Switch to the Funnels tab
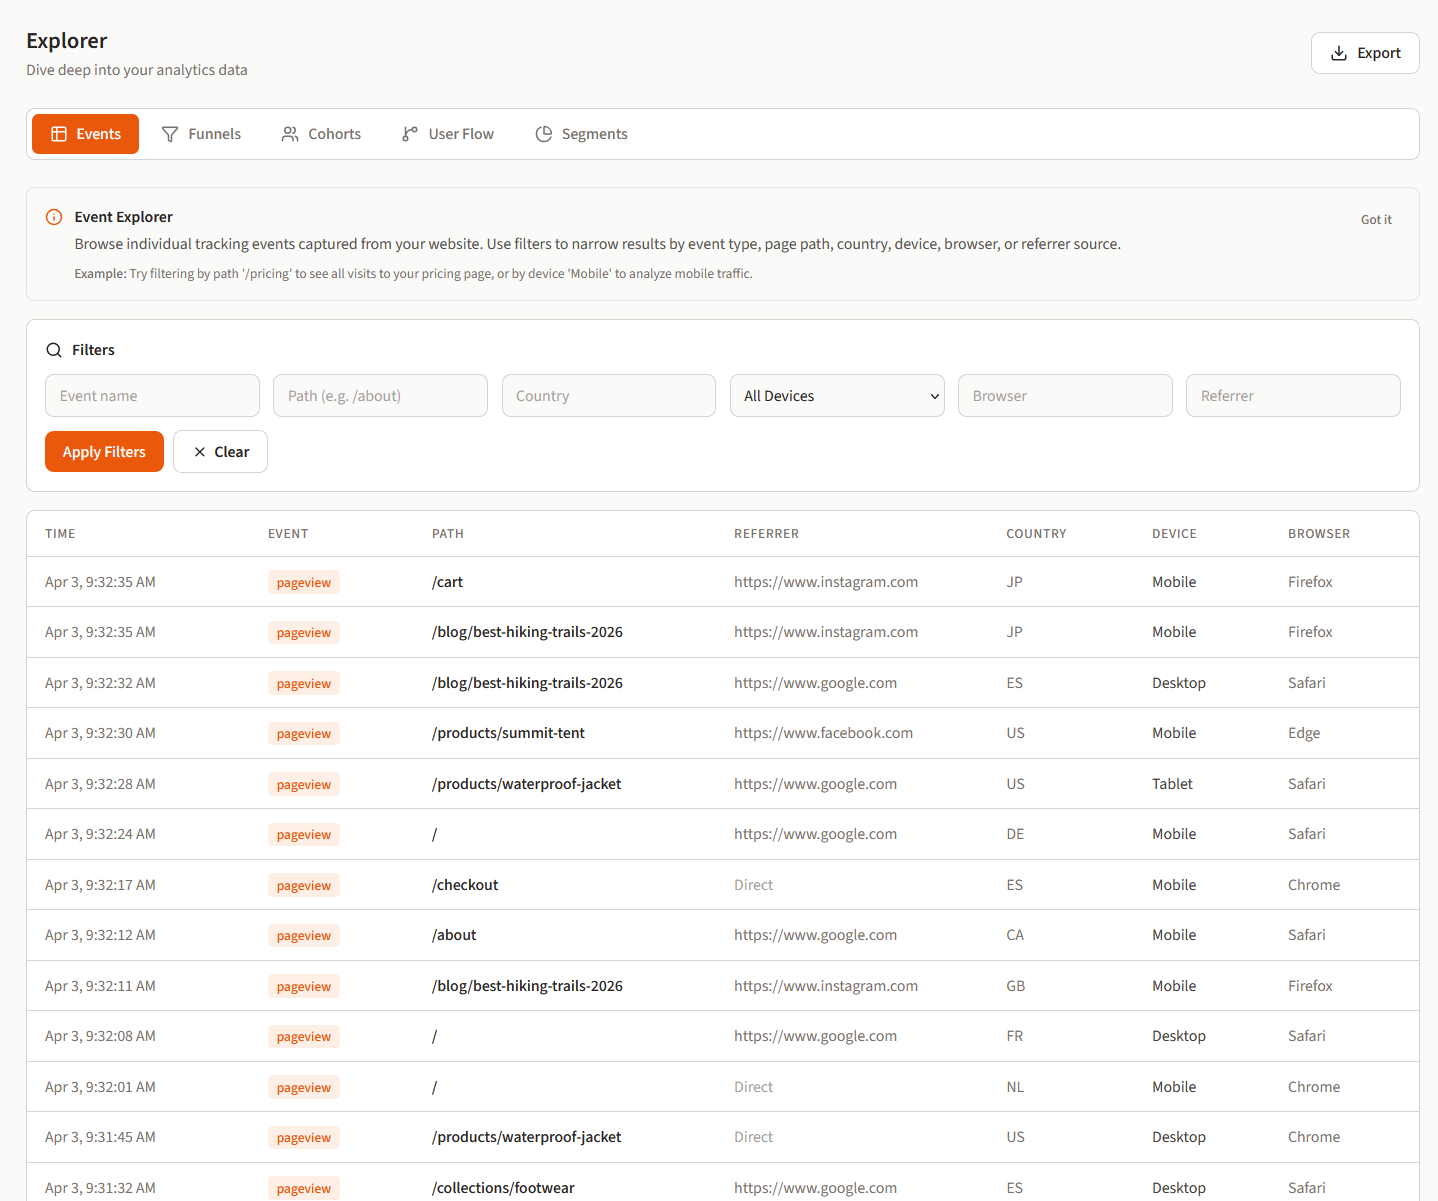This screenshot has width=1438, height=1201. point(202,133)
